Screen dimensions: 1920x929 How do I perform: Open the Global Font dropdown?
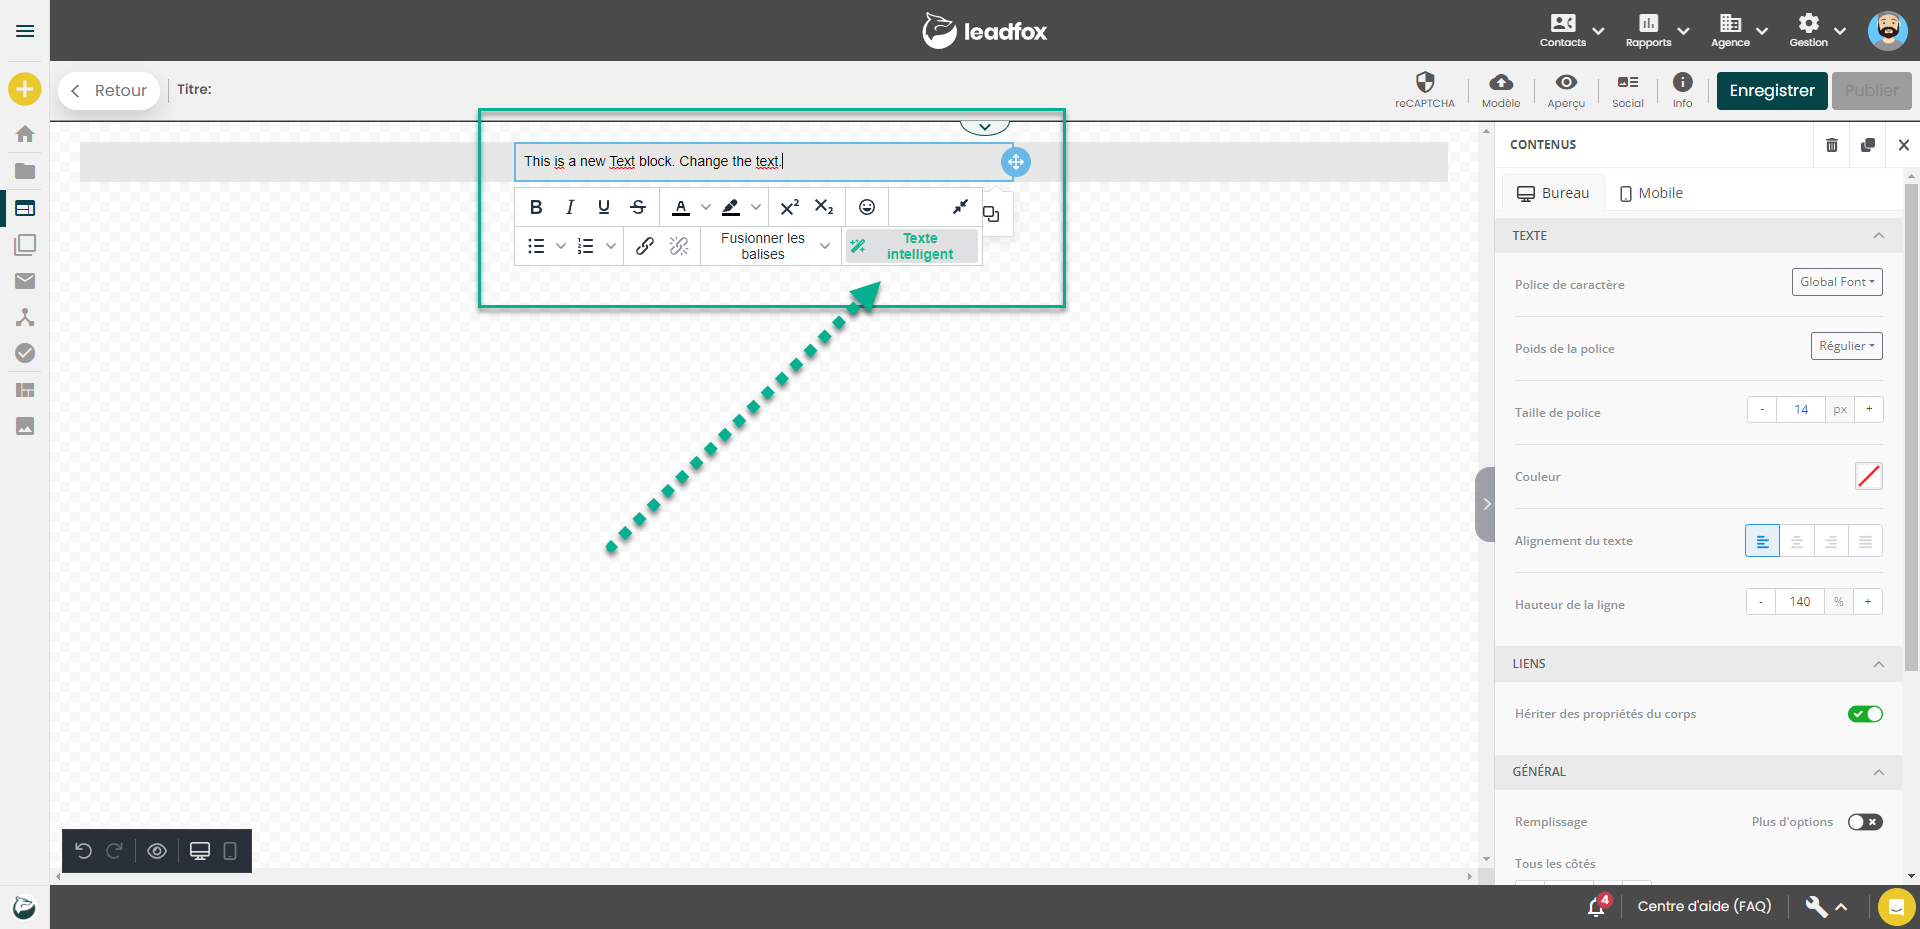(1837, 282)
